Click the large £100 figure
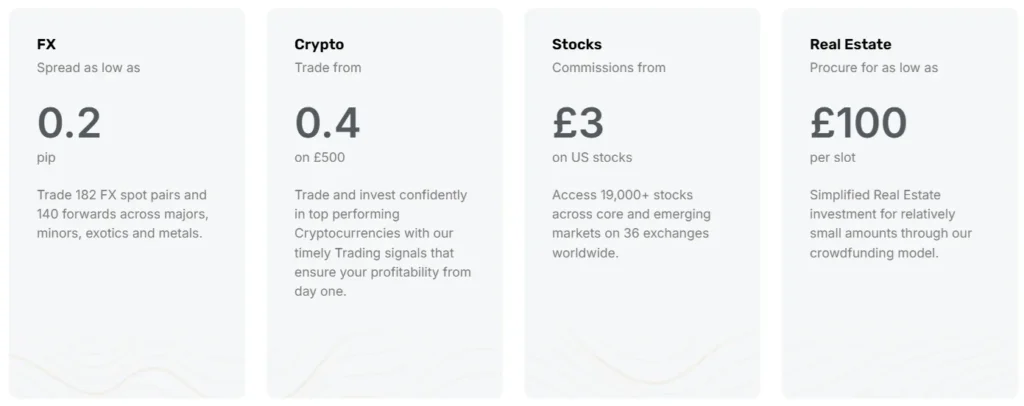1024x406 pixels. point(858,123)
